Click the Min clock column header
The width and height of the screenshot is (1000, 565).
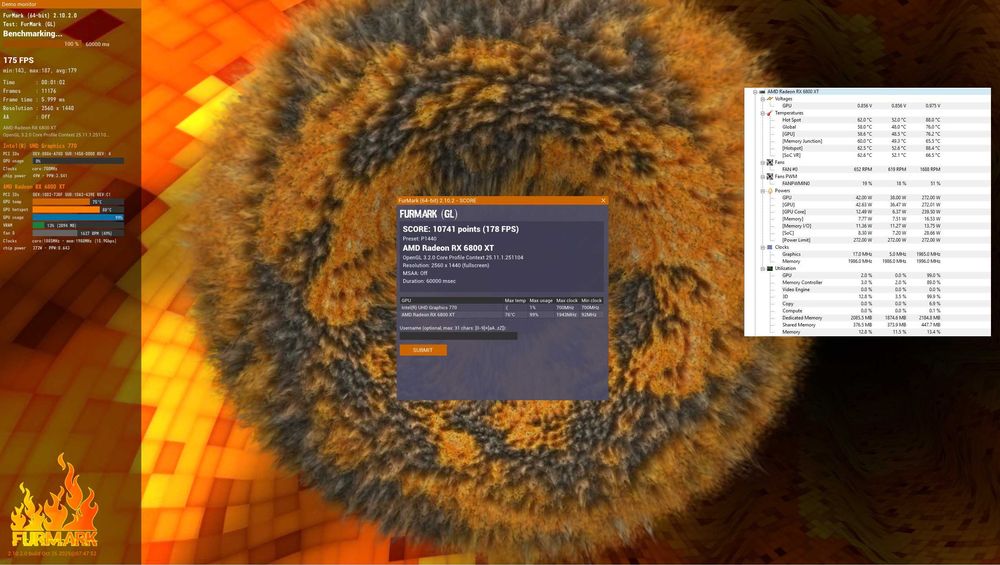(x=591, y=300)
